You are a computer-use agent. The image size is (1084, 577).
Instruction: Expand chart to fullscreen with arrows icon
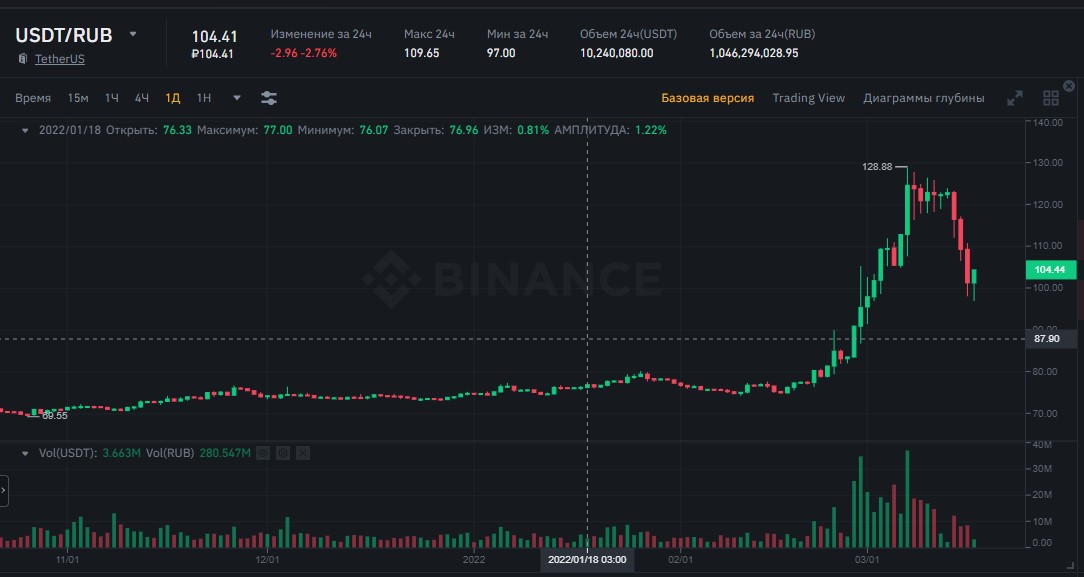1014,98
